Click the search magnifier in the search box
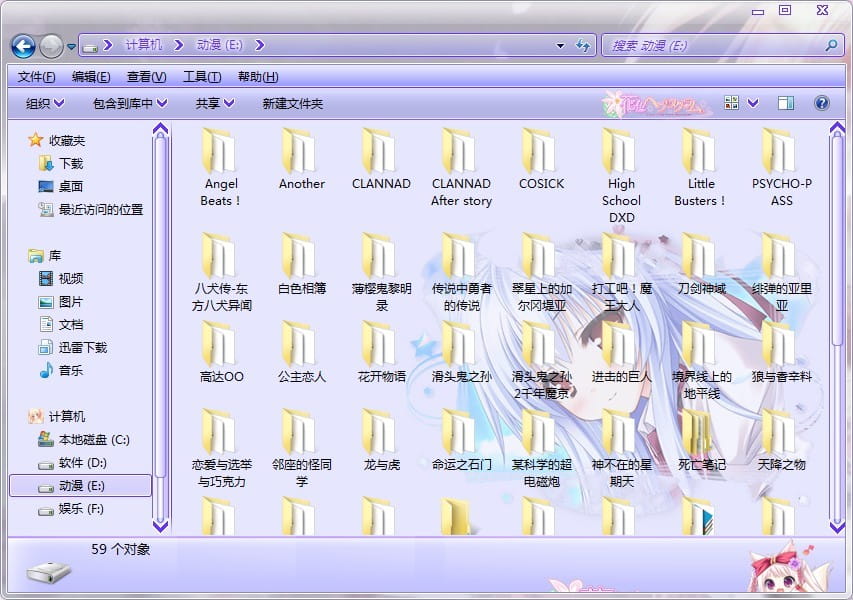 pos(830,45)
